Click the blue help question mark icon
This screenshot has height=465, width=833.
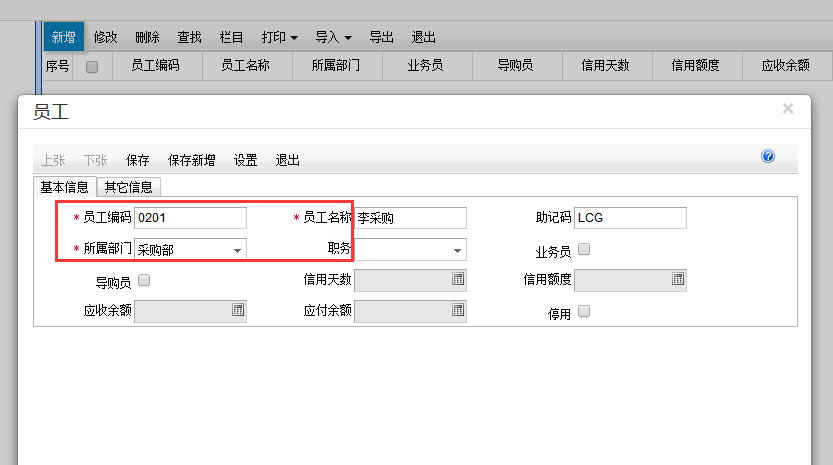(x=768, y=157)
